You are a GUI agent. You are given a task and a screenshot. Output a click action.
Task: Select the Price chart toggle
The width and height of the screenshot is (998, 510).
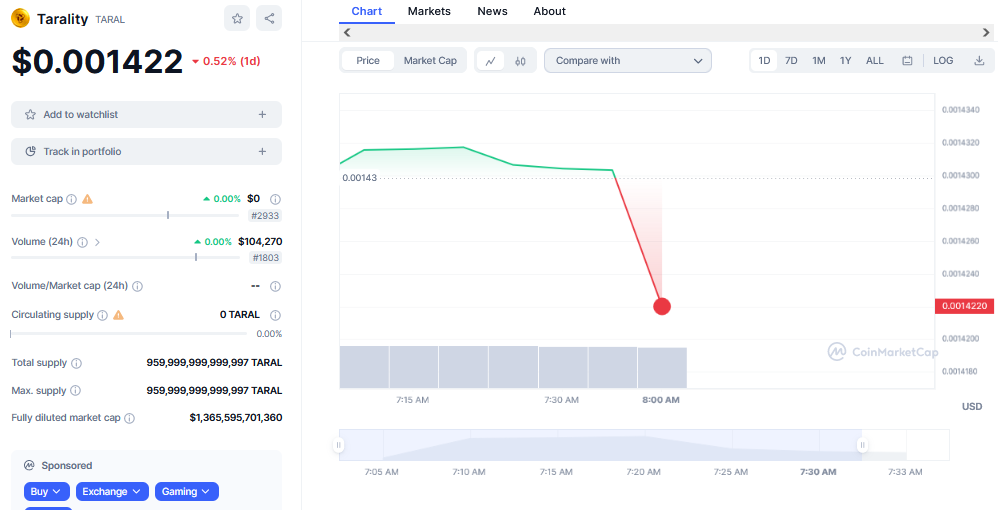point(368,60)
